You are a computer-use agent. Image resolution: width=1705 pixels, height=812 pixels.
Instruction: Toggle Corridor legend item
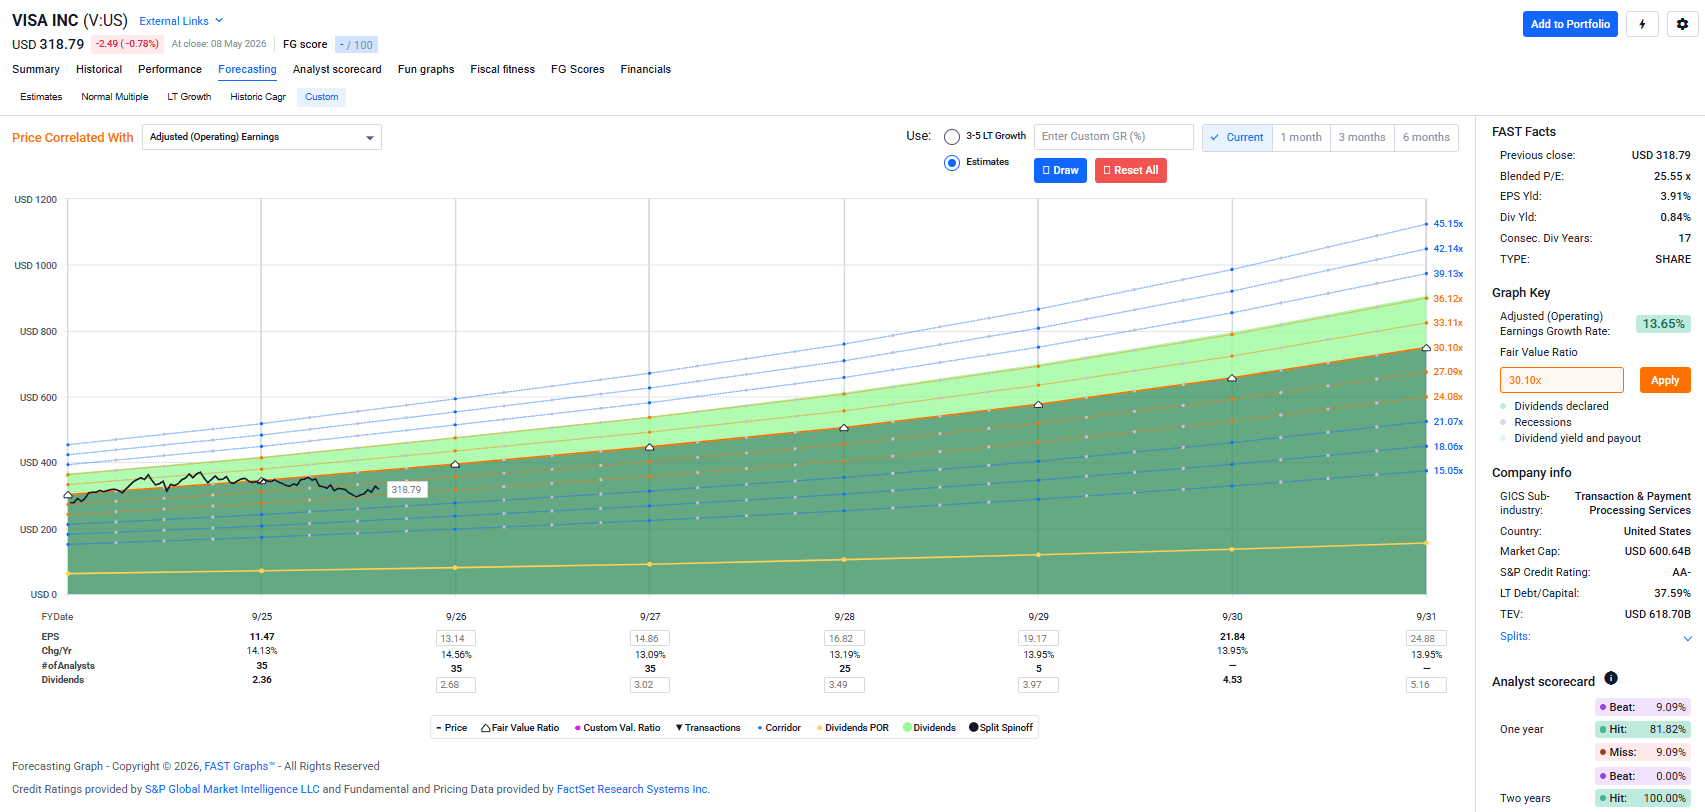[x=779, y=728]
